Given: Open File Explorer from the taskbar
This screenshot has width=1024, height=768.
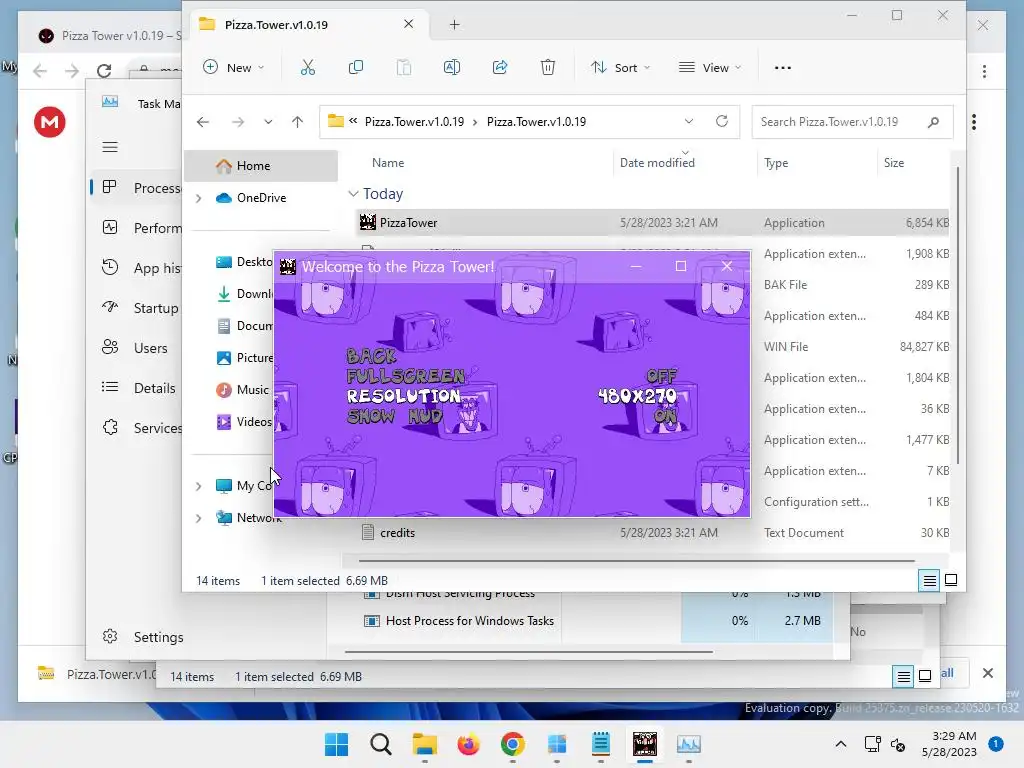Looking at the screenshot, I should click(424, 744).
